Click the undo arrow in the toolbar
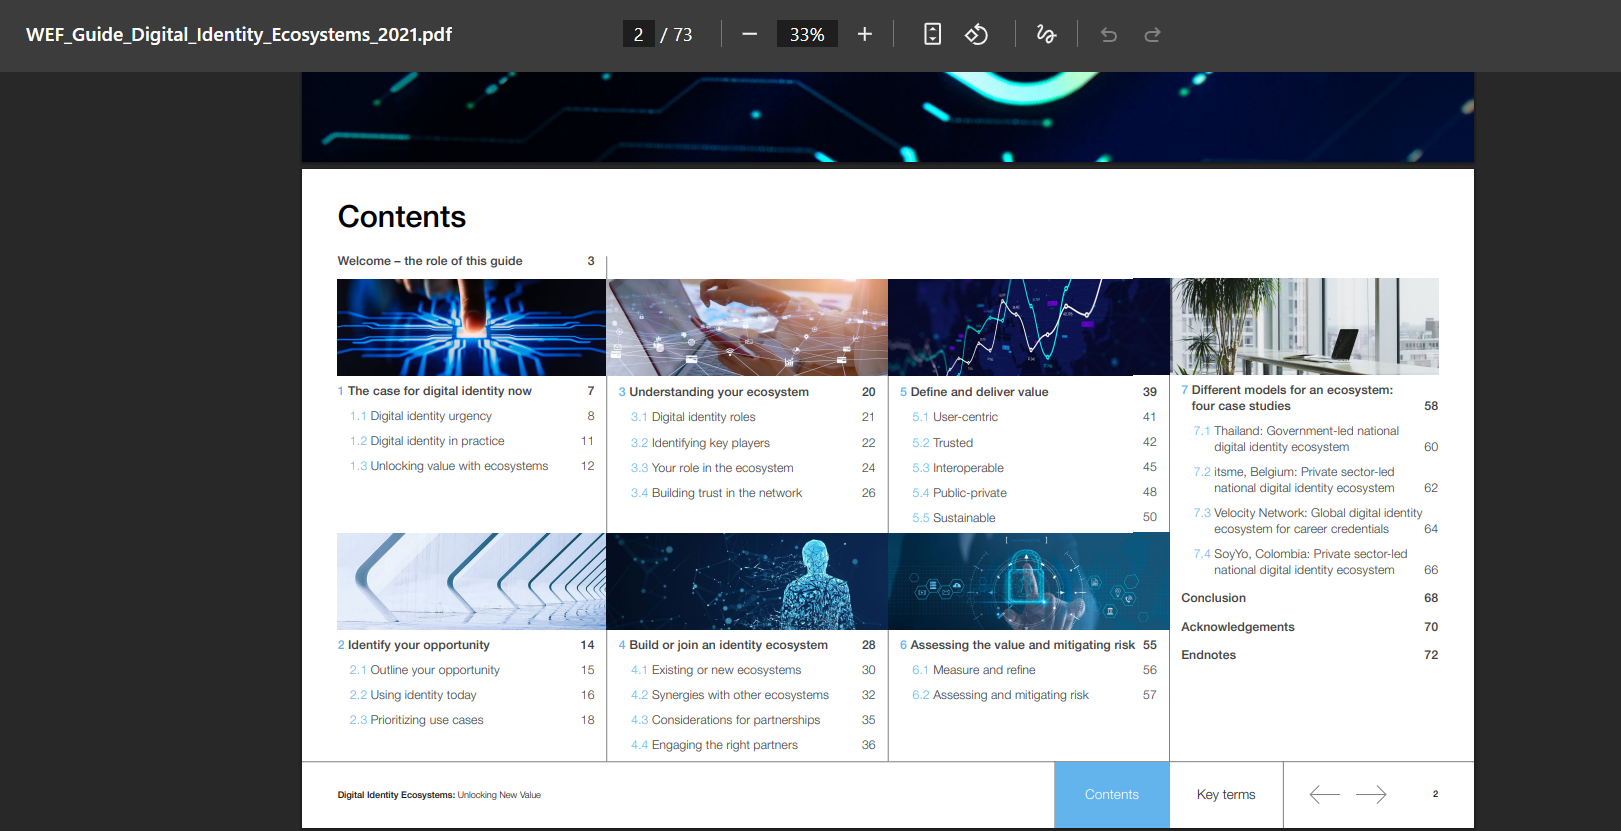Image resolution: width=1621 pixels, height=831 pixels. click(1109, 35)
